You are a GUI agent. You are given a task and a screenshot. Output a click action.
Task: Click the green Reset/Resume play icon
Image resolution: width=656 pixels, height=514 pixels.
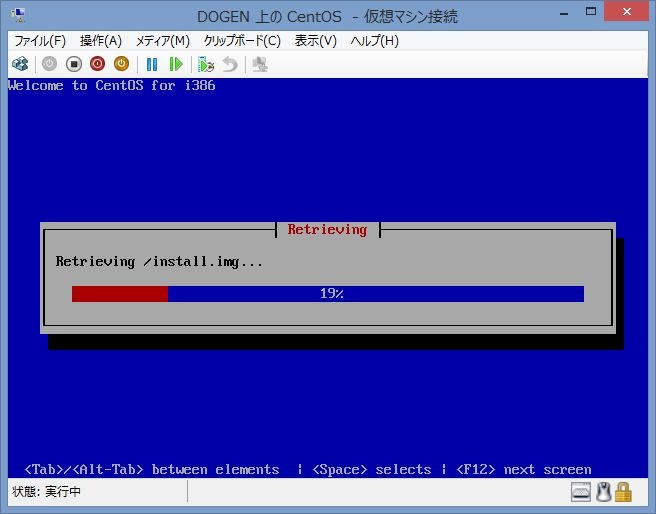tap(176, 64)
